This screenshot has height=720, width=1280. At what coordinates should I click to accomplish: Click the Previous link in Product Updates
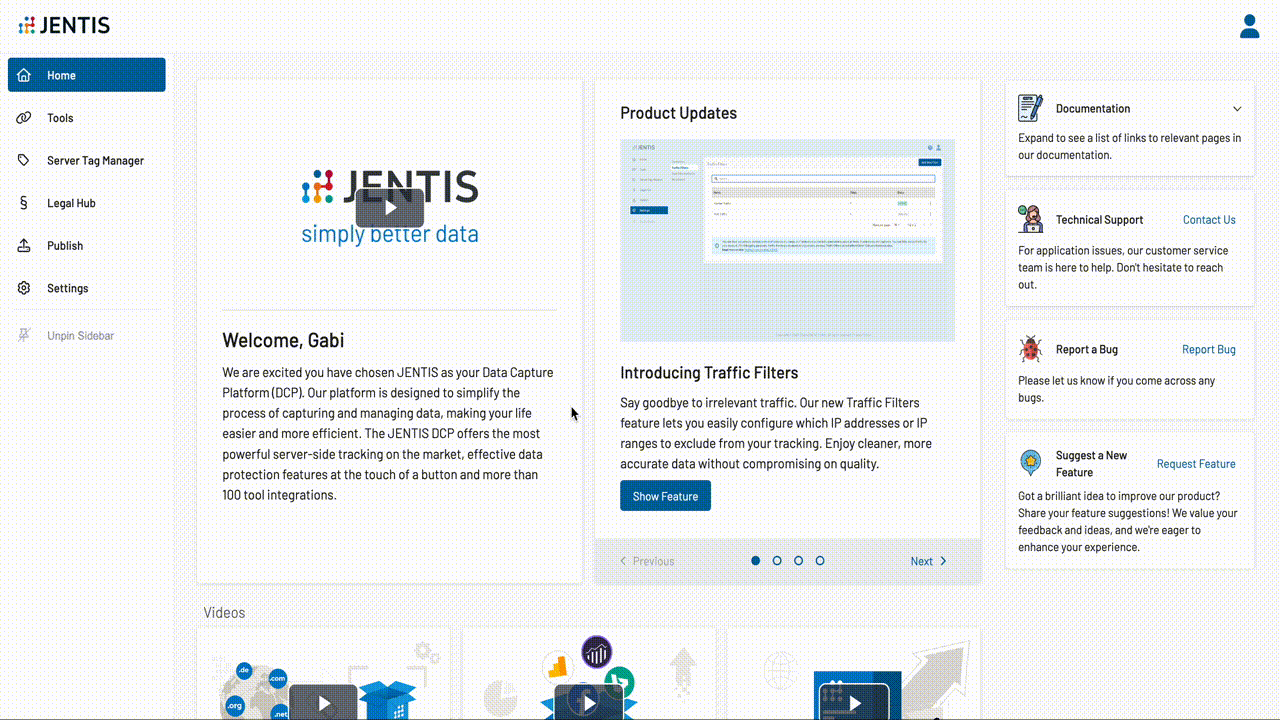point(646,561)
